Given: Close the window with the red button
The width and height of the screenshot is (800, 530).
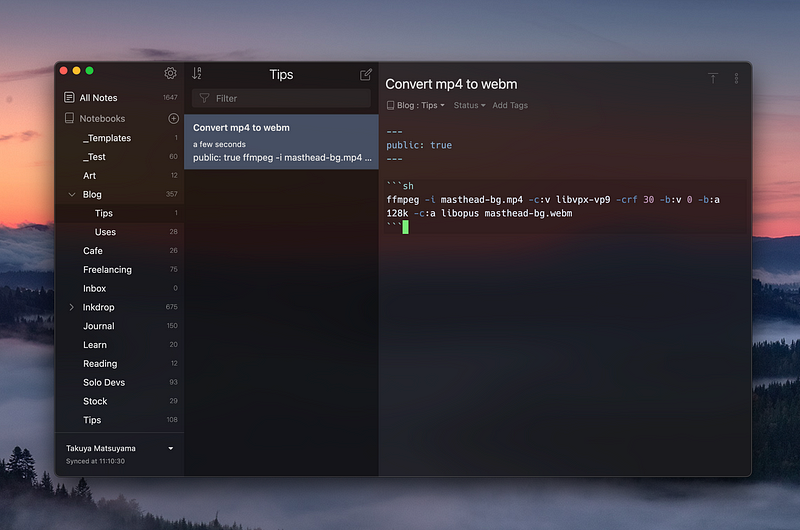Looking at the screenshot, I should coord(64,71).
